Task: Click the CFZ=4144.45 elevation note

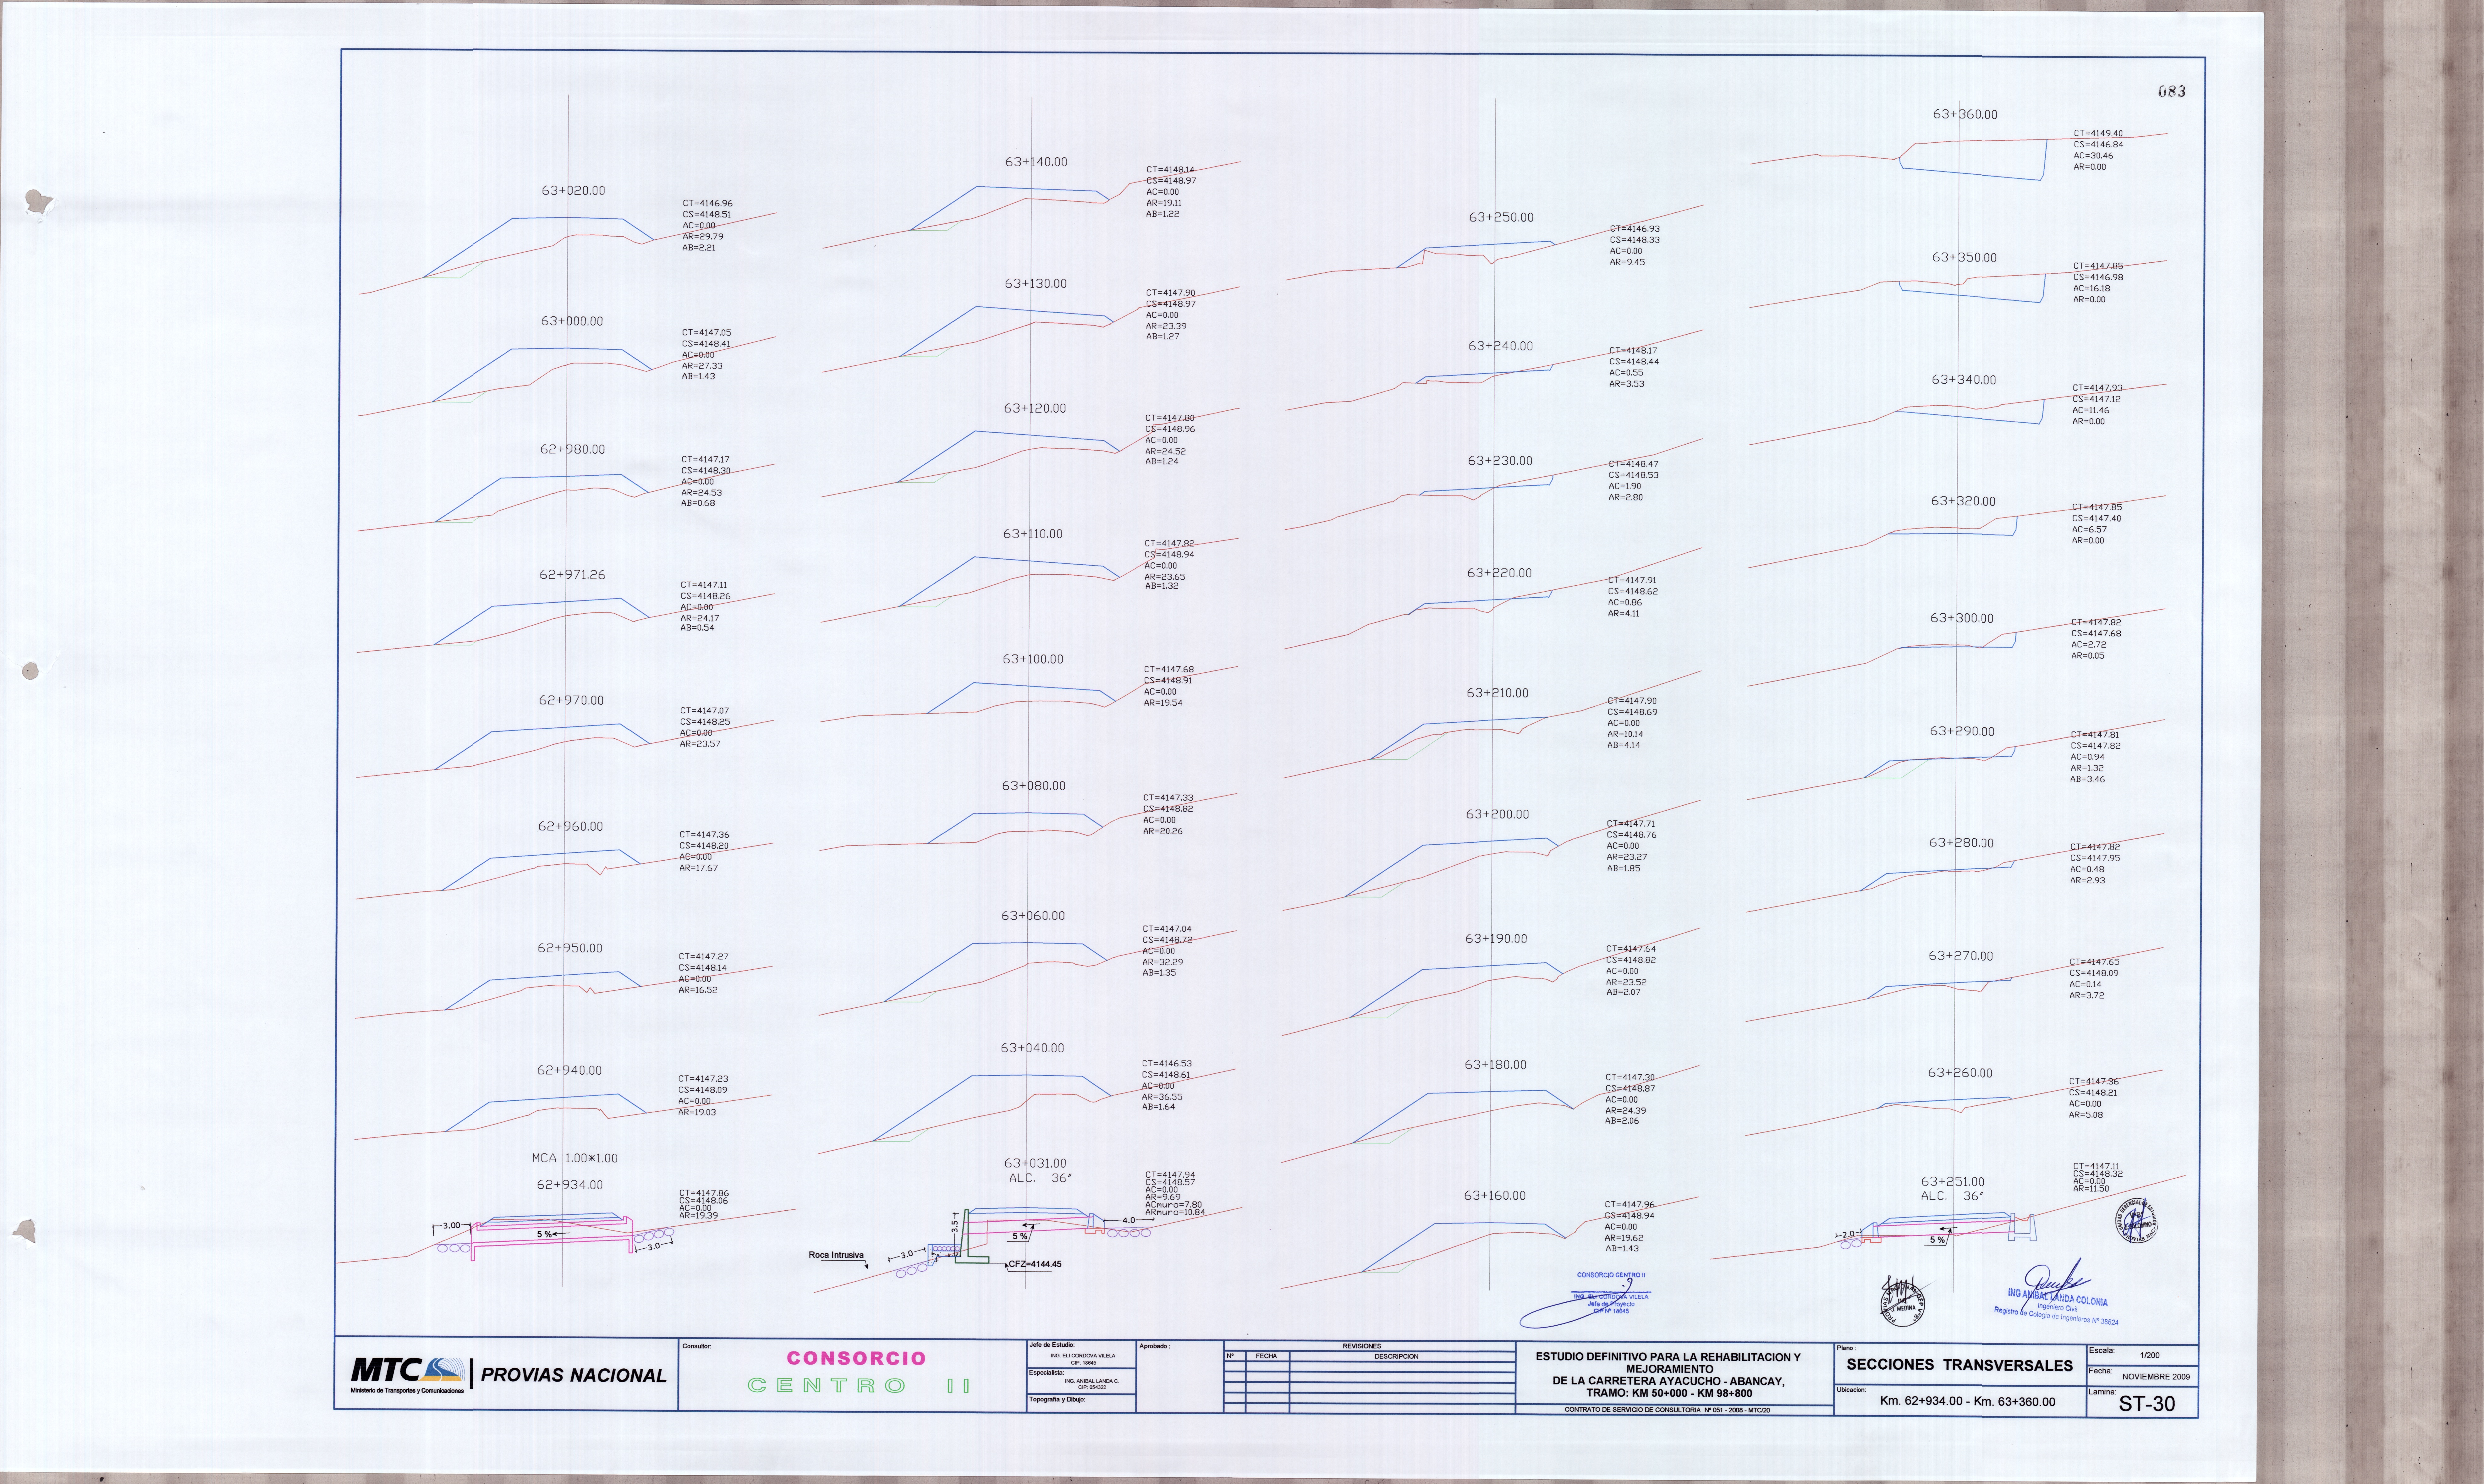Action: click(1035, 1264)
